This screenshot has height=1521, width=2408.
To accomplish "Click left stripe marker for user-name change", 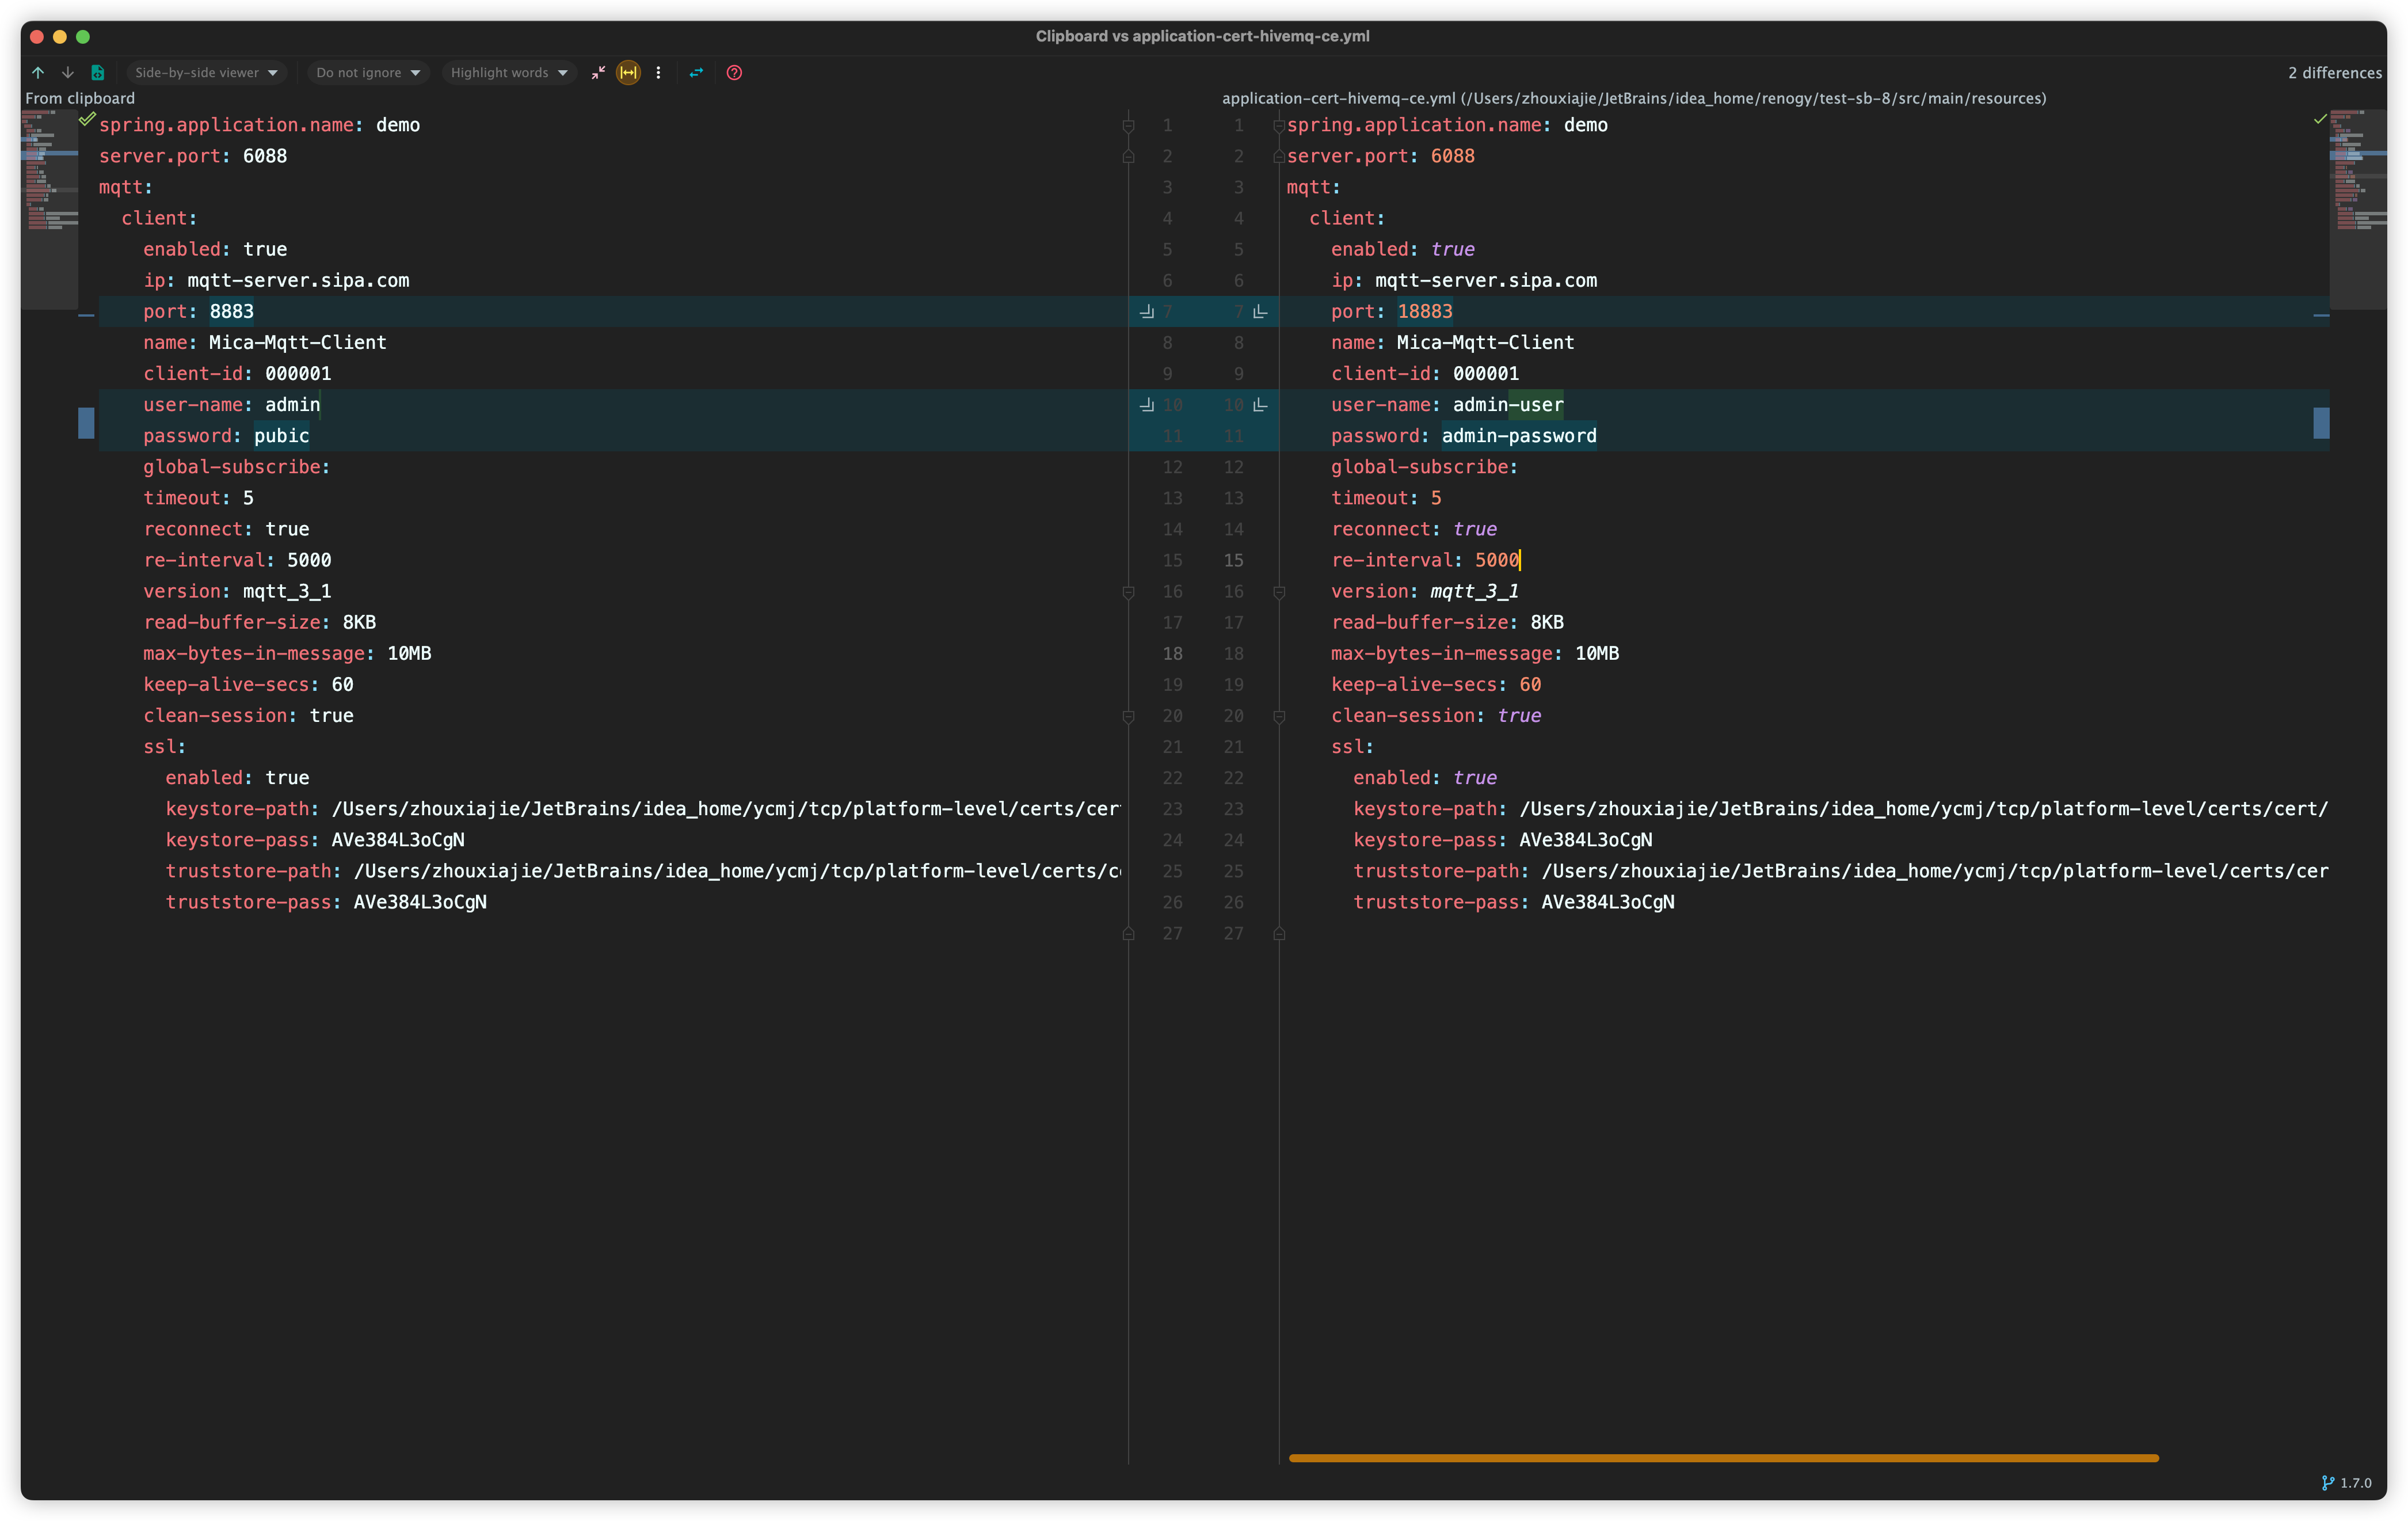I will coord(87,422).
